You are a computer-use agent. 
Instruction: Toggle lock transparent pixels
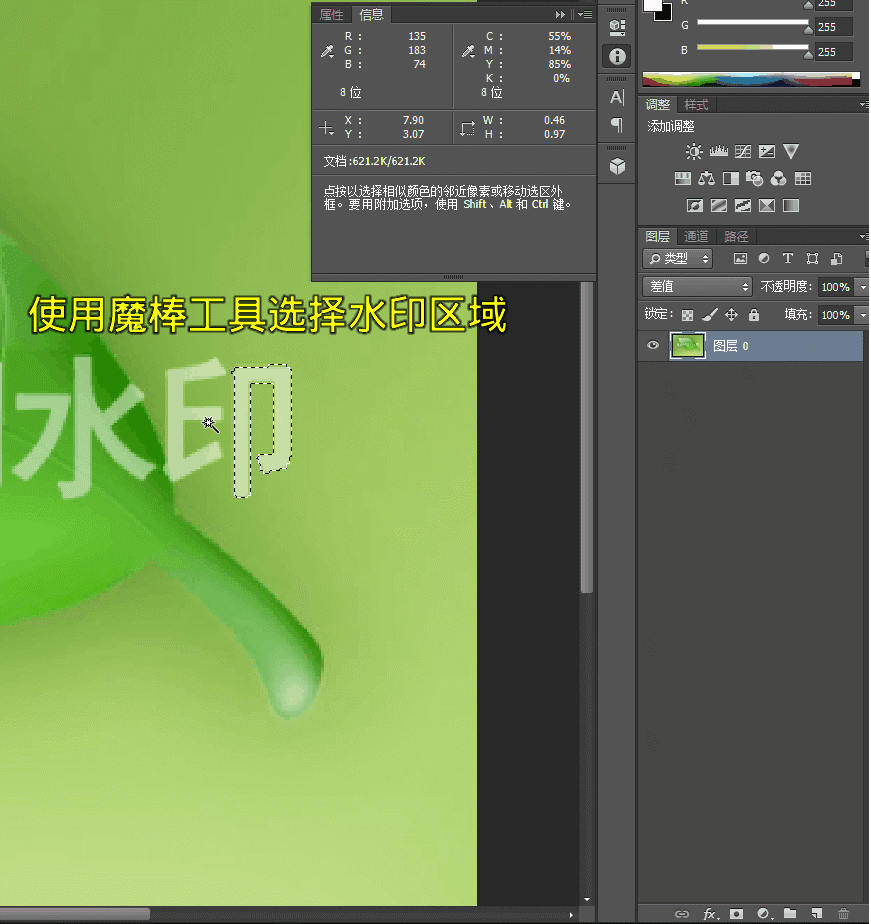(687, 315)
